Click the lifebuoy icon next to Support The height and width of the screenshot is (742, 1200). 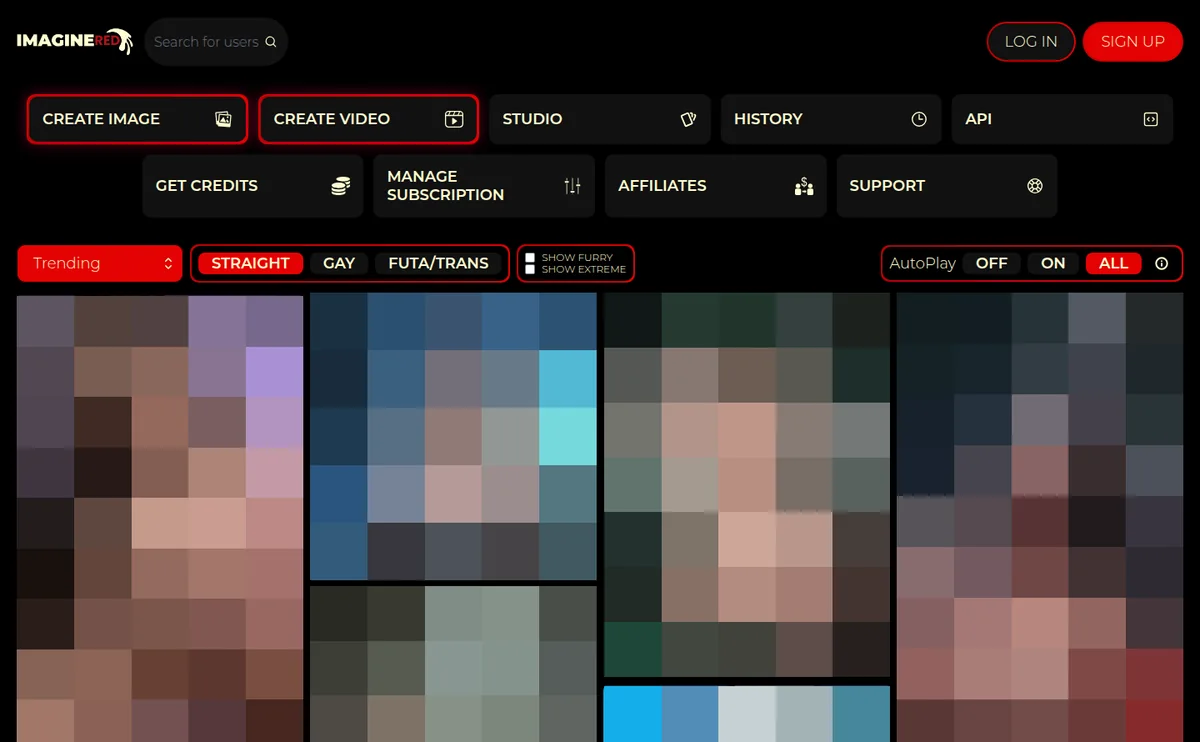(x=1035, y=186)
